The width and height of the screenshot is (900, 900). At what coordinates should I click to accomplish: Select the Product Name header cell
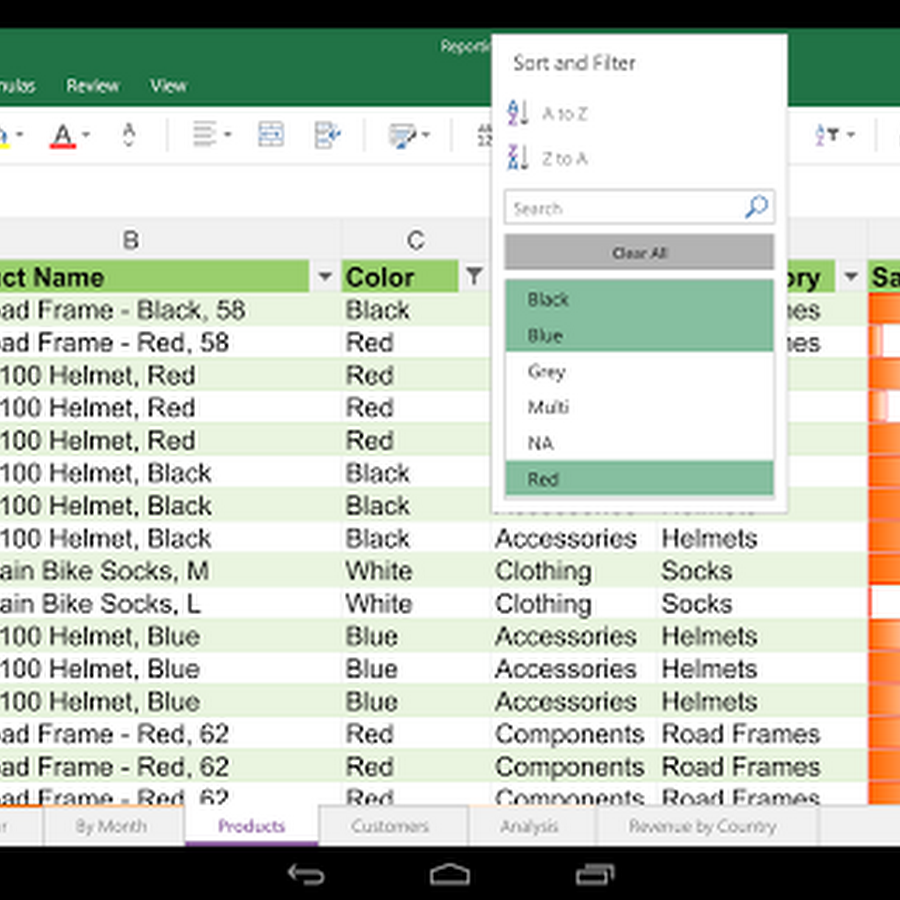tap(154, 277)
